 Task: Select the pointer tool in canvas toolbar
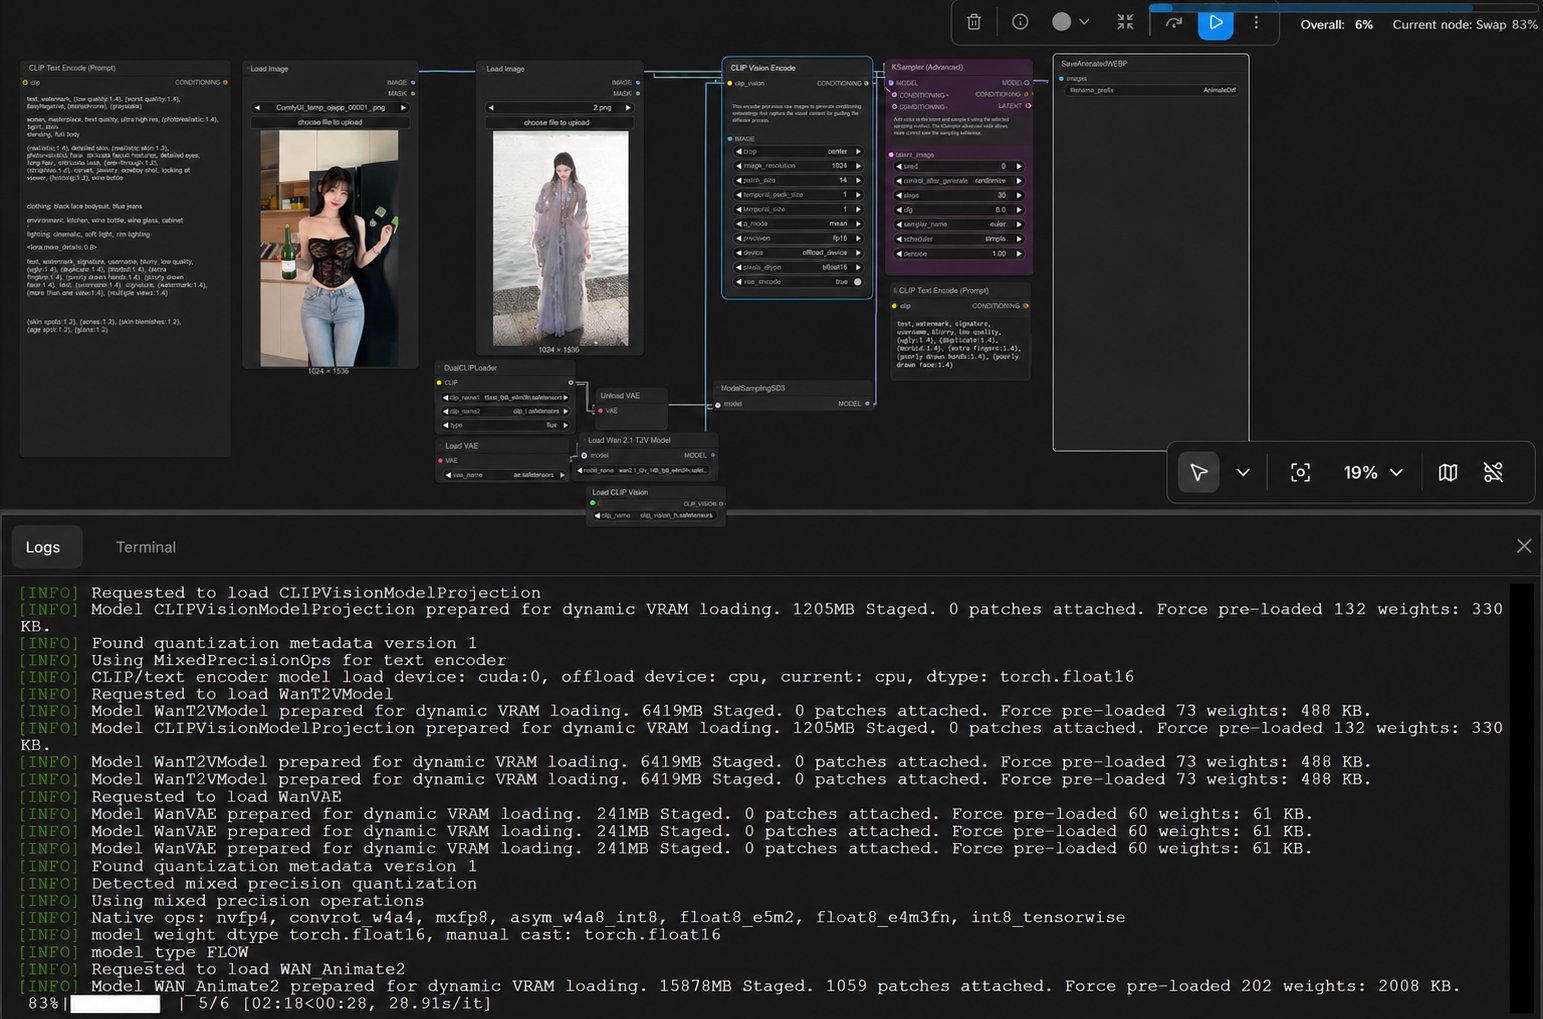[x=1199, y=472]
